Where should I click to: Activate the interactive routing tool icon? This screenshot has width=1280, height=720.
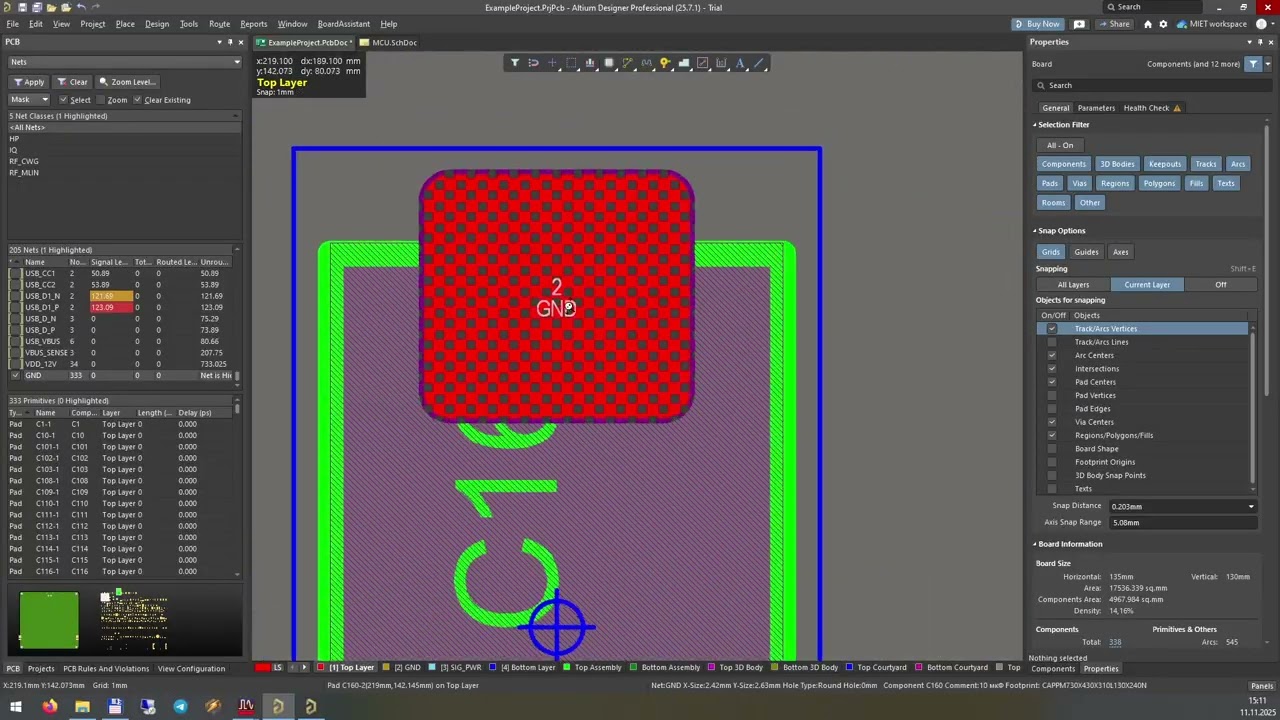click(627, 63)
